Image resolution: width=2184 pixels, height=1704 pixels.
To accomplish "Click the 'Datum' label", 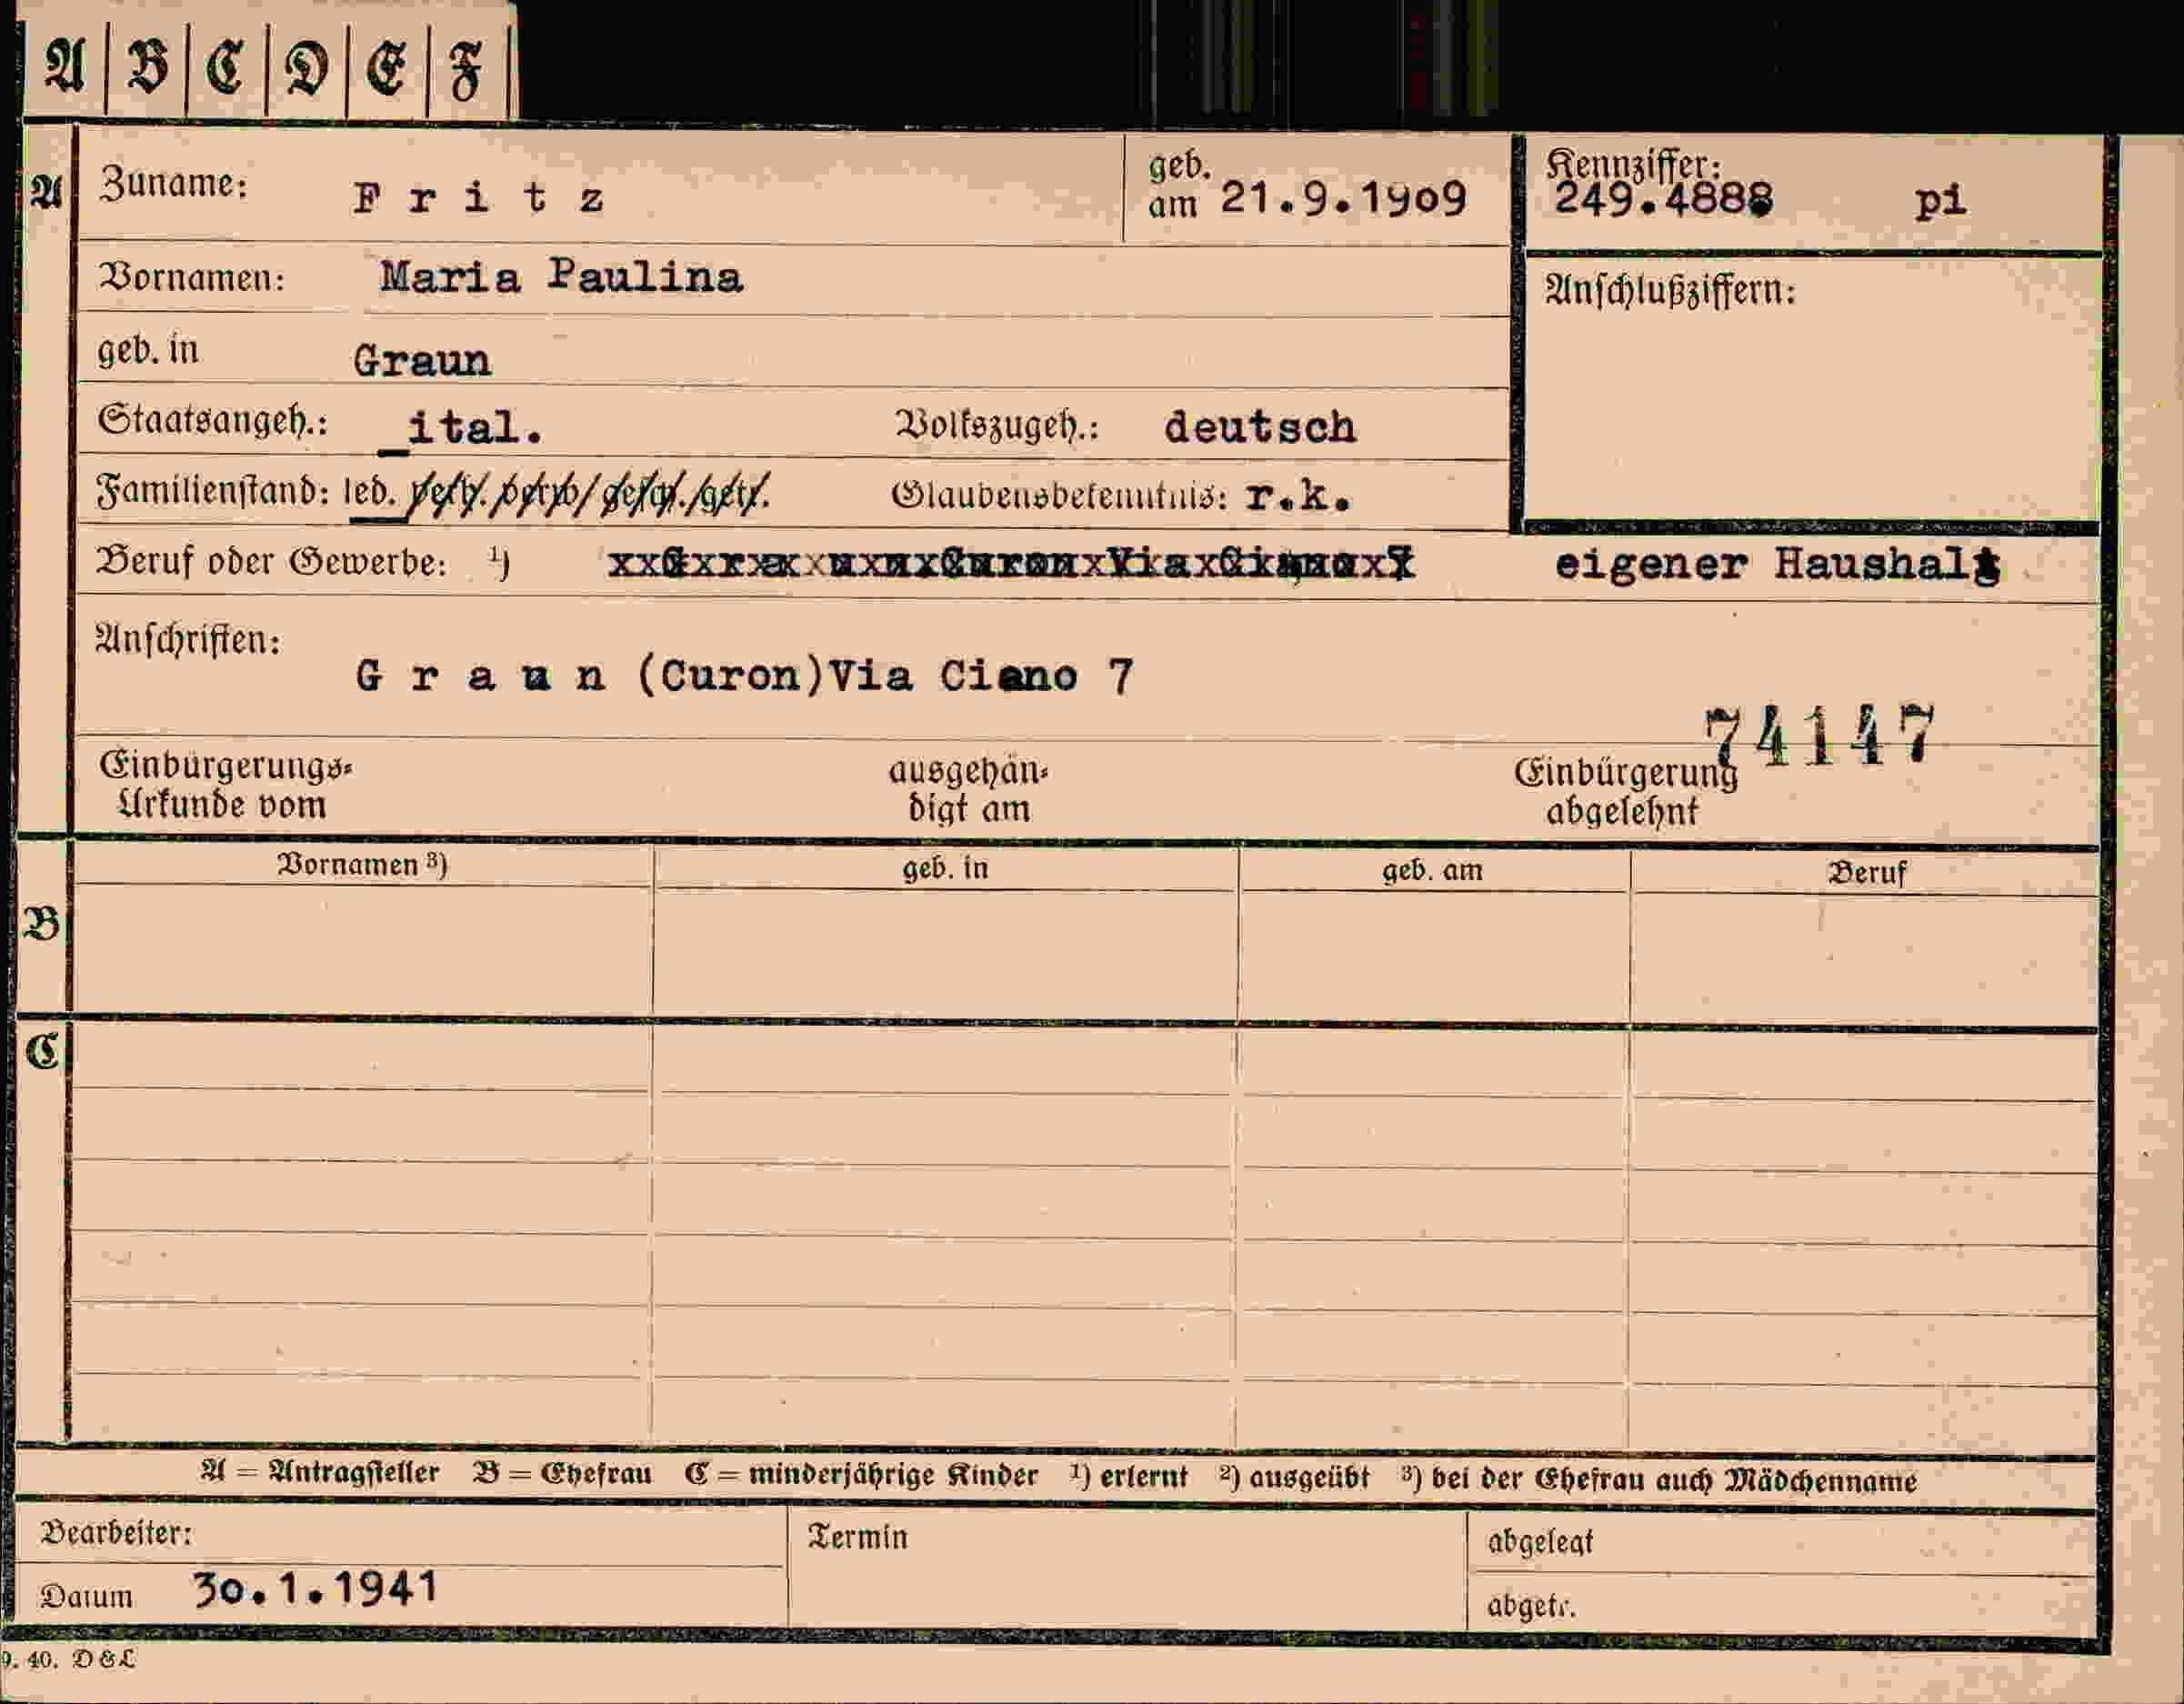I will click(87, 1596).
